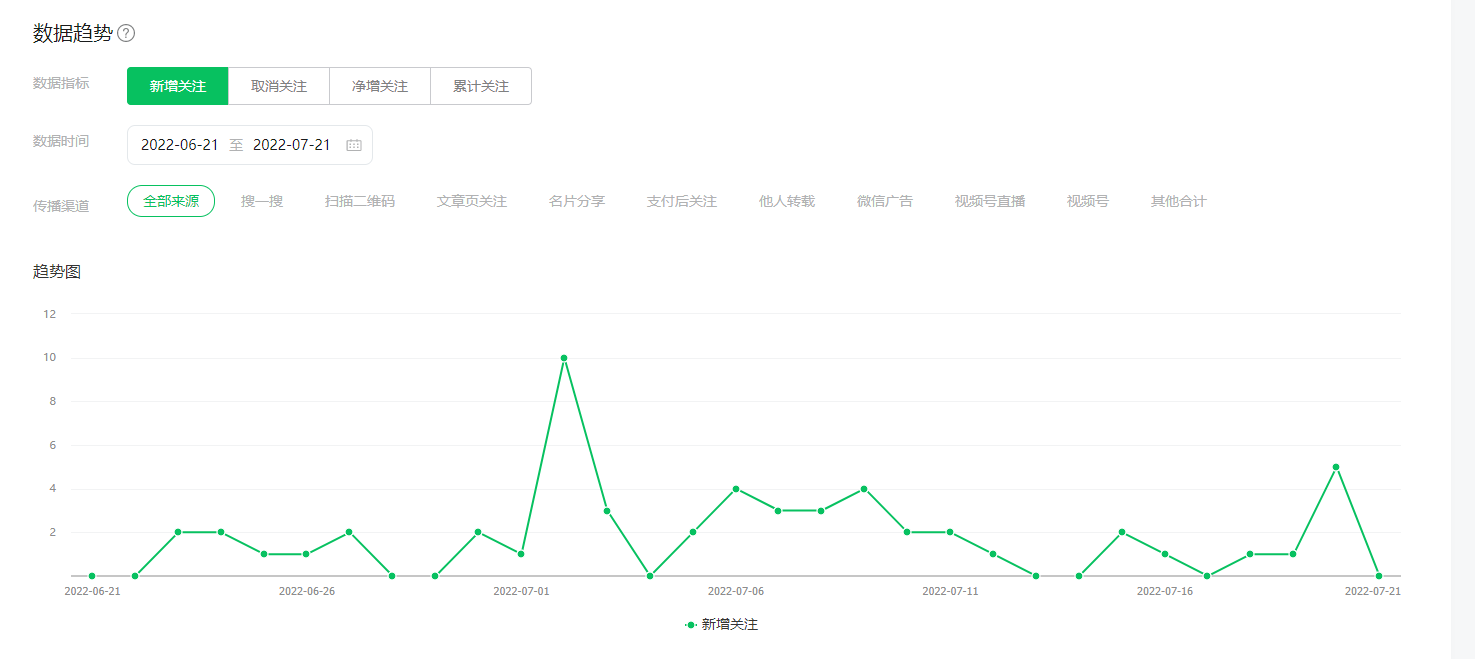This screenshot has width=1475, height=659.
Task: Click the 2022-07-06 axis label
Action: pos(736,591)
